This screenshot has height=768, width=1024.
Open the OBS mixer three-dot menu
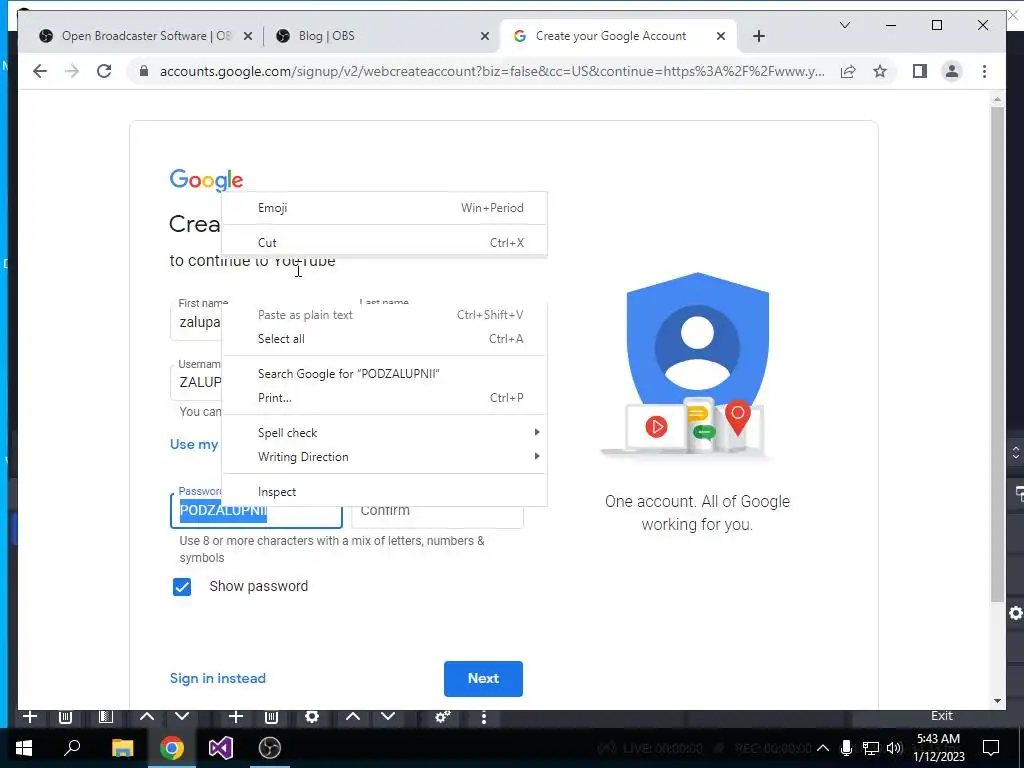(483, 717)
